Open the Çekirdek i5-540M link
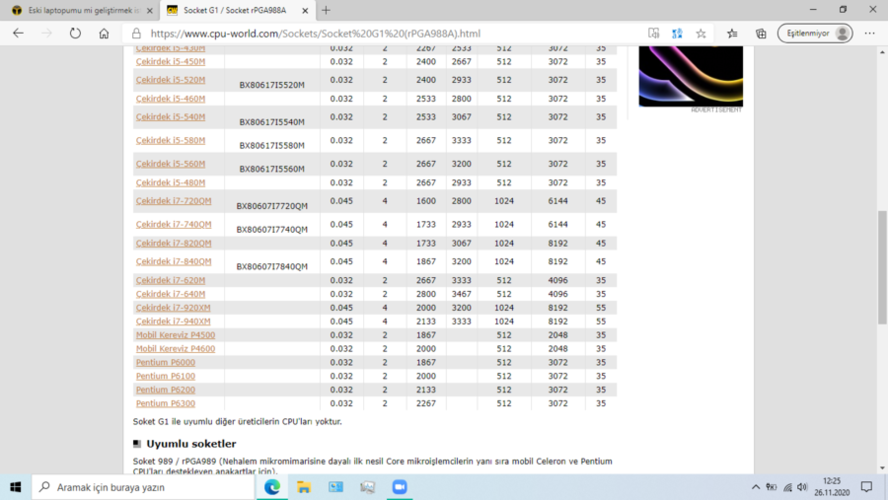The height and width of the screenshot is (500, 888). (170, 117)
